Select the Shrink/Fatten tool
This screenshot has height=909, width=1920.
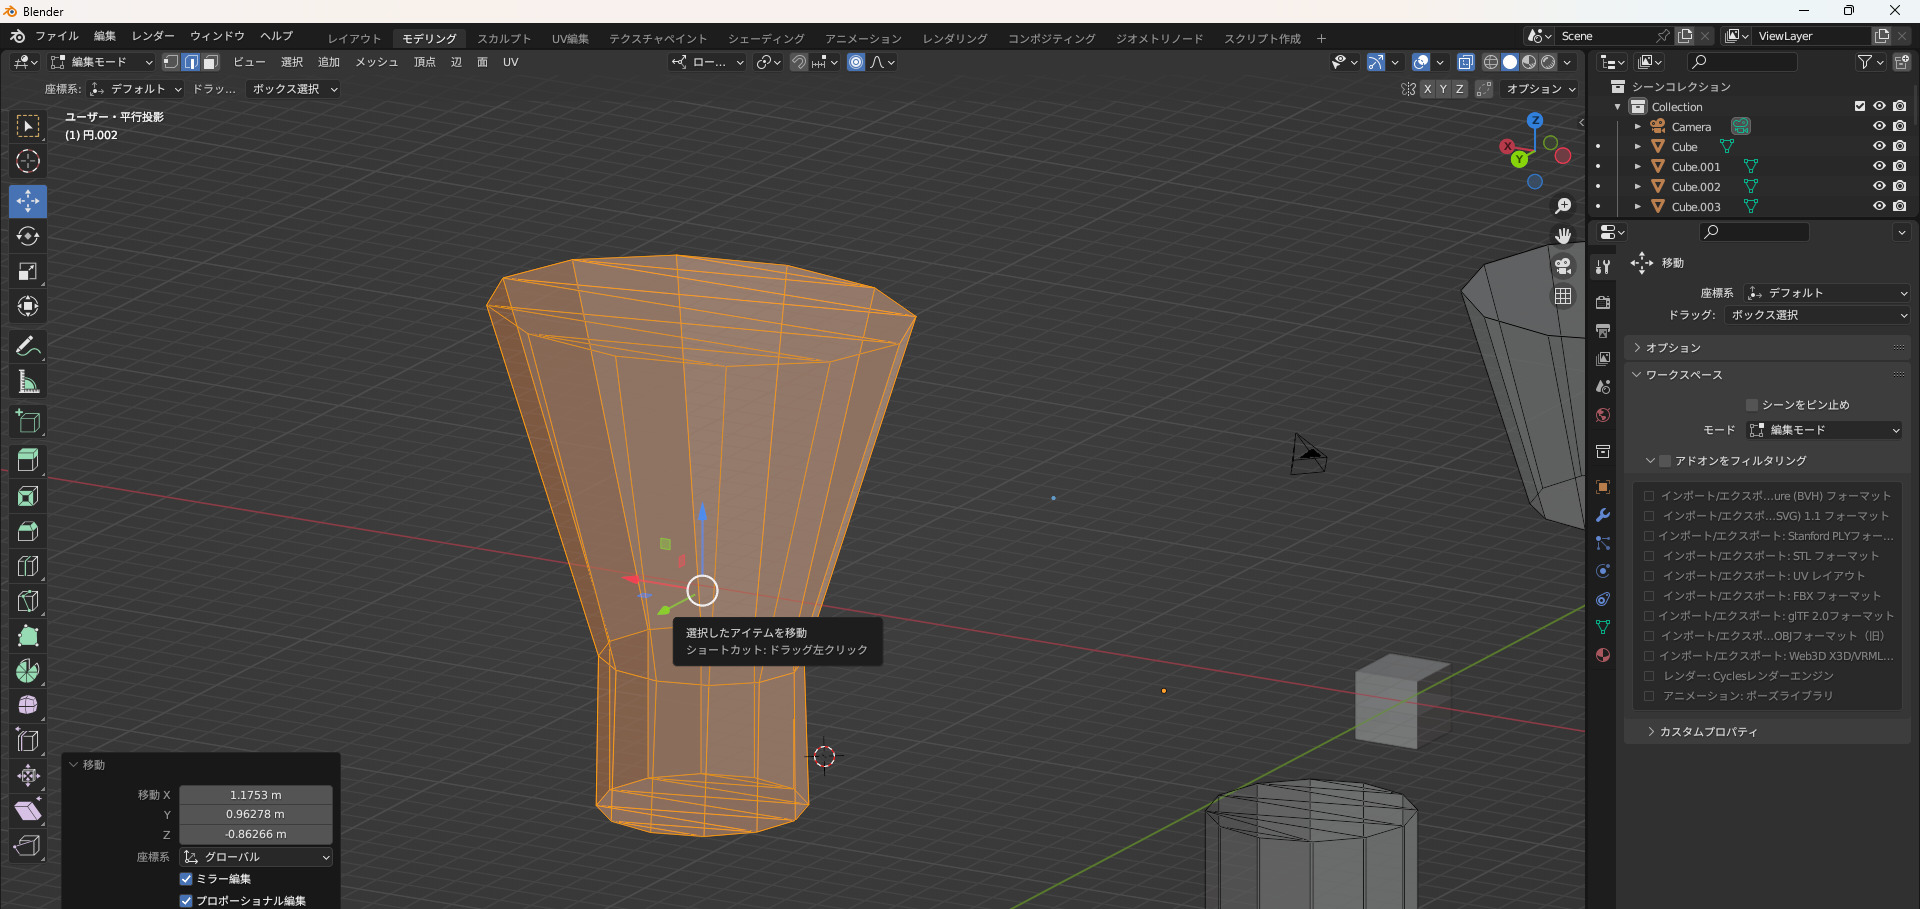28,776
